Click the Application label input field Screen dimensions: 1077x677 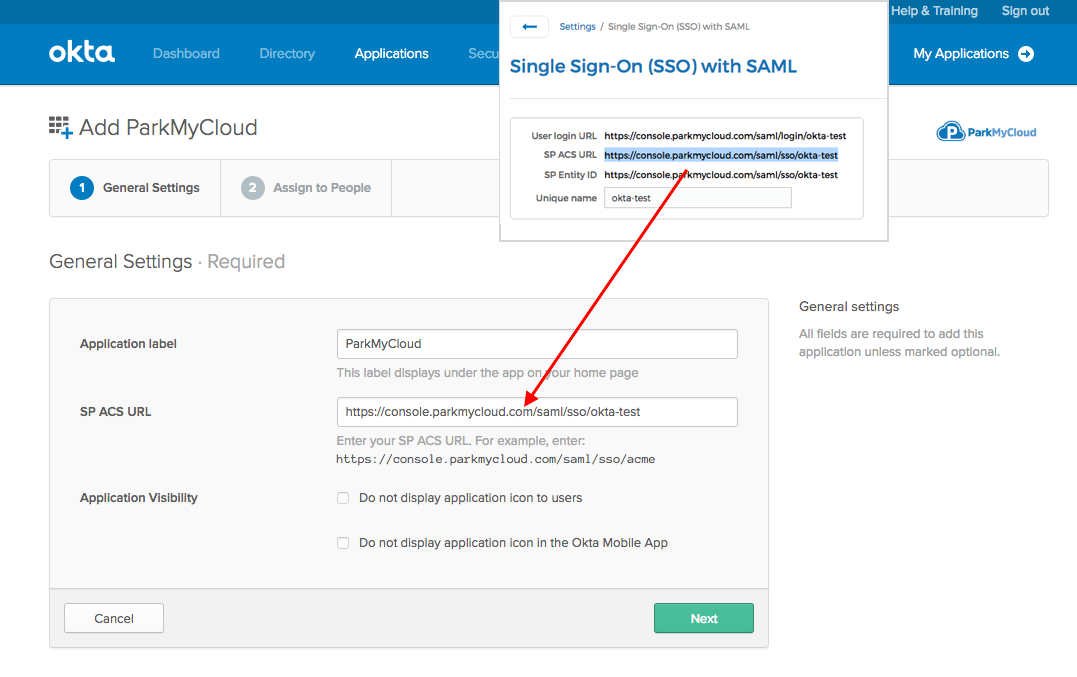537,344
